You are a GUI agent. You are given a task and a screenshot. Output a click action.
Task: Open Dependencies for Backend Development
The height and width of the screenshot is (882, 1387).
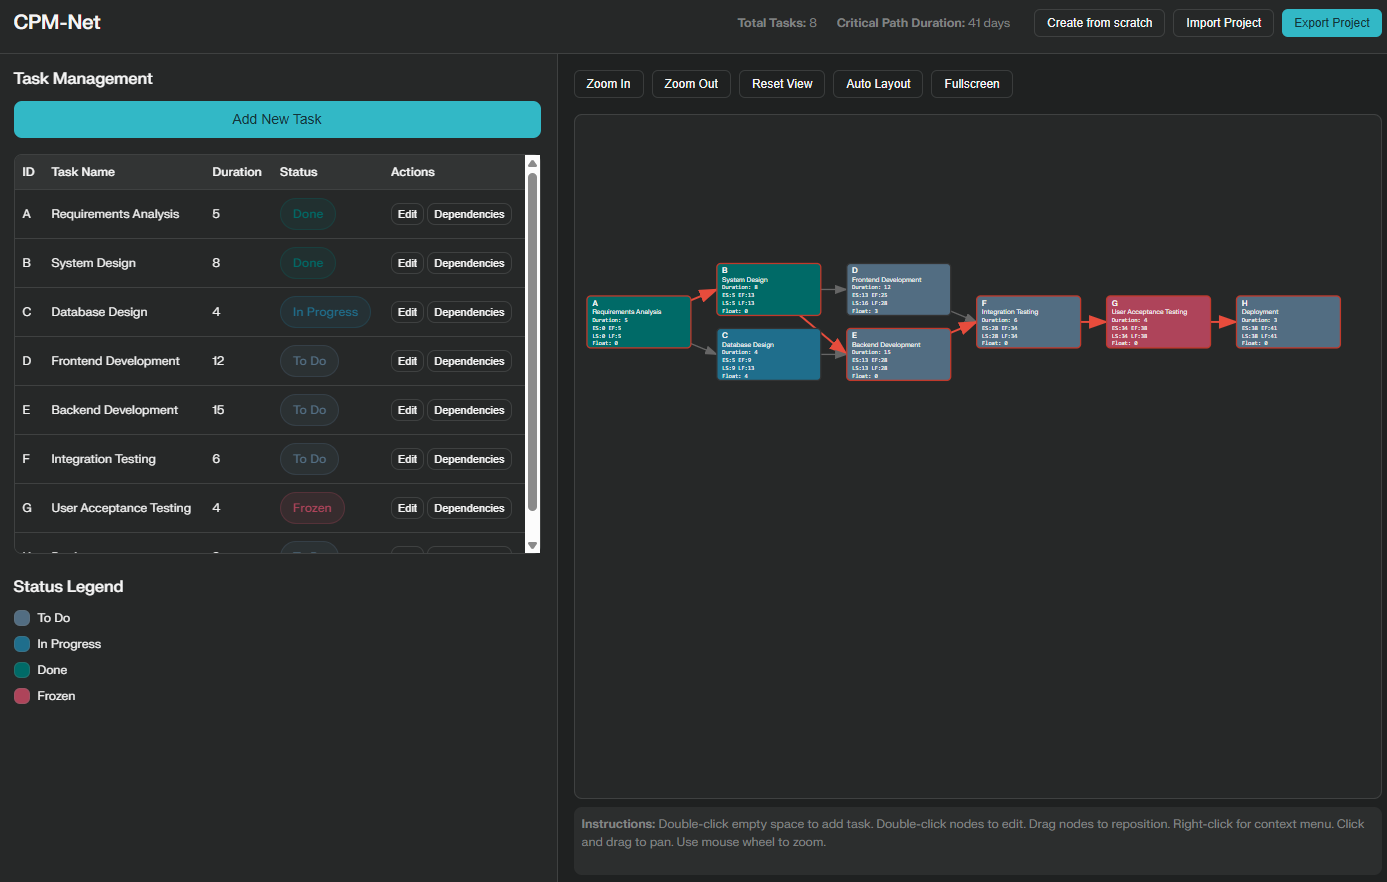[x=469, y=409]
